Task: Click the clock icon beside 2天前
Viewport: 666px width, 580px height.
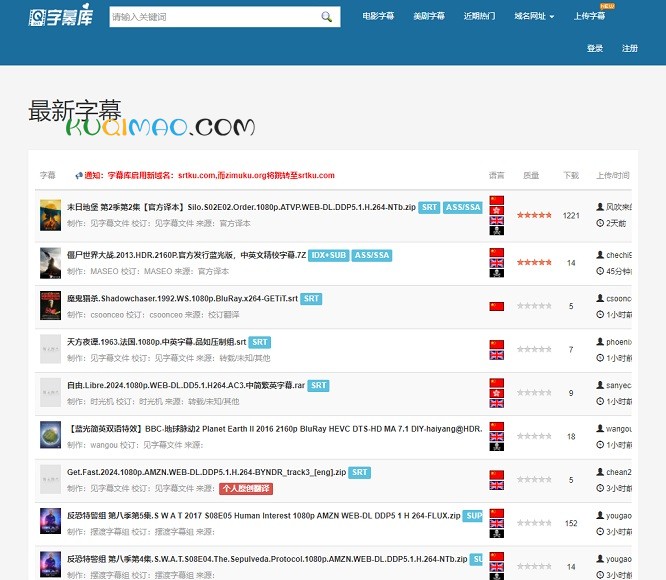Action: (600, 223)
